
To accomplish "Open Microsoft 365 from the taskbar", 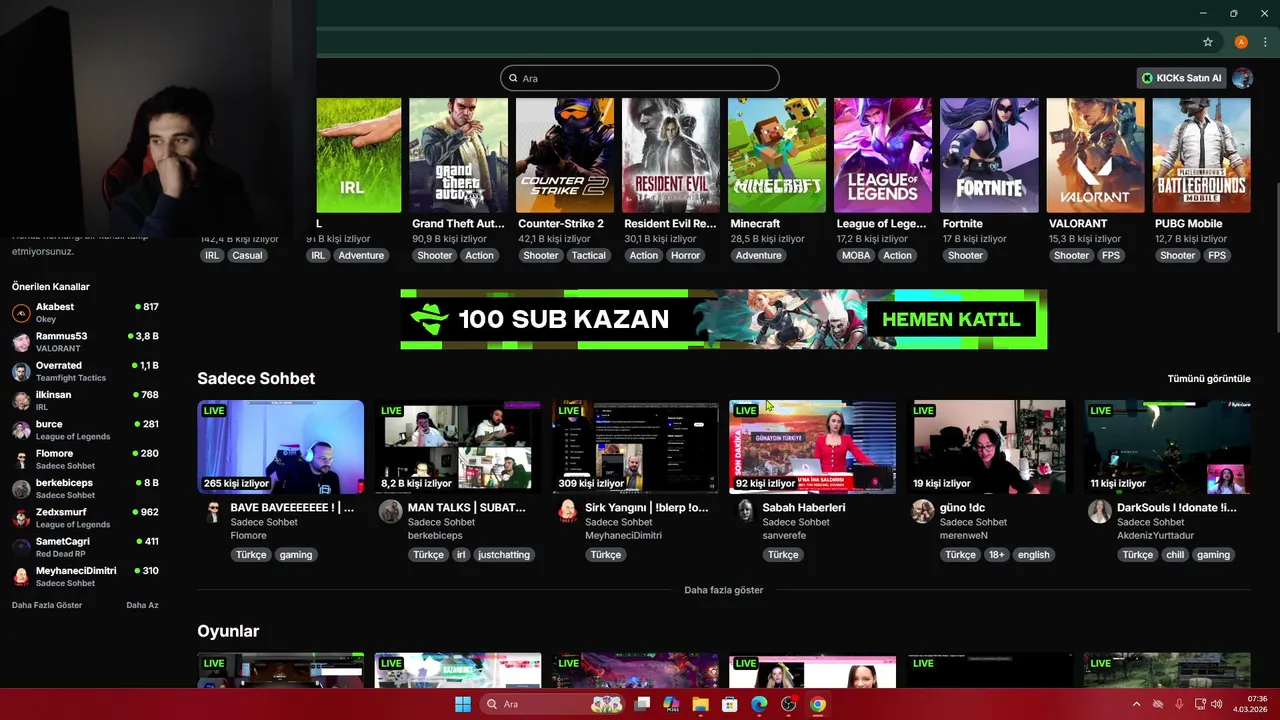I will 671,704.
